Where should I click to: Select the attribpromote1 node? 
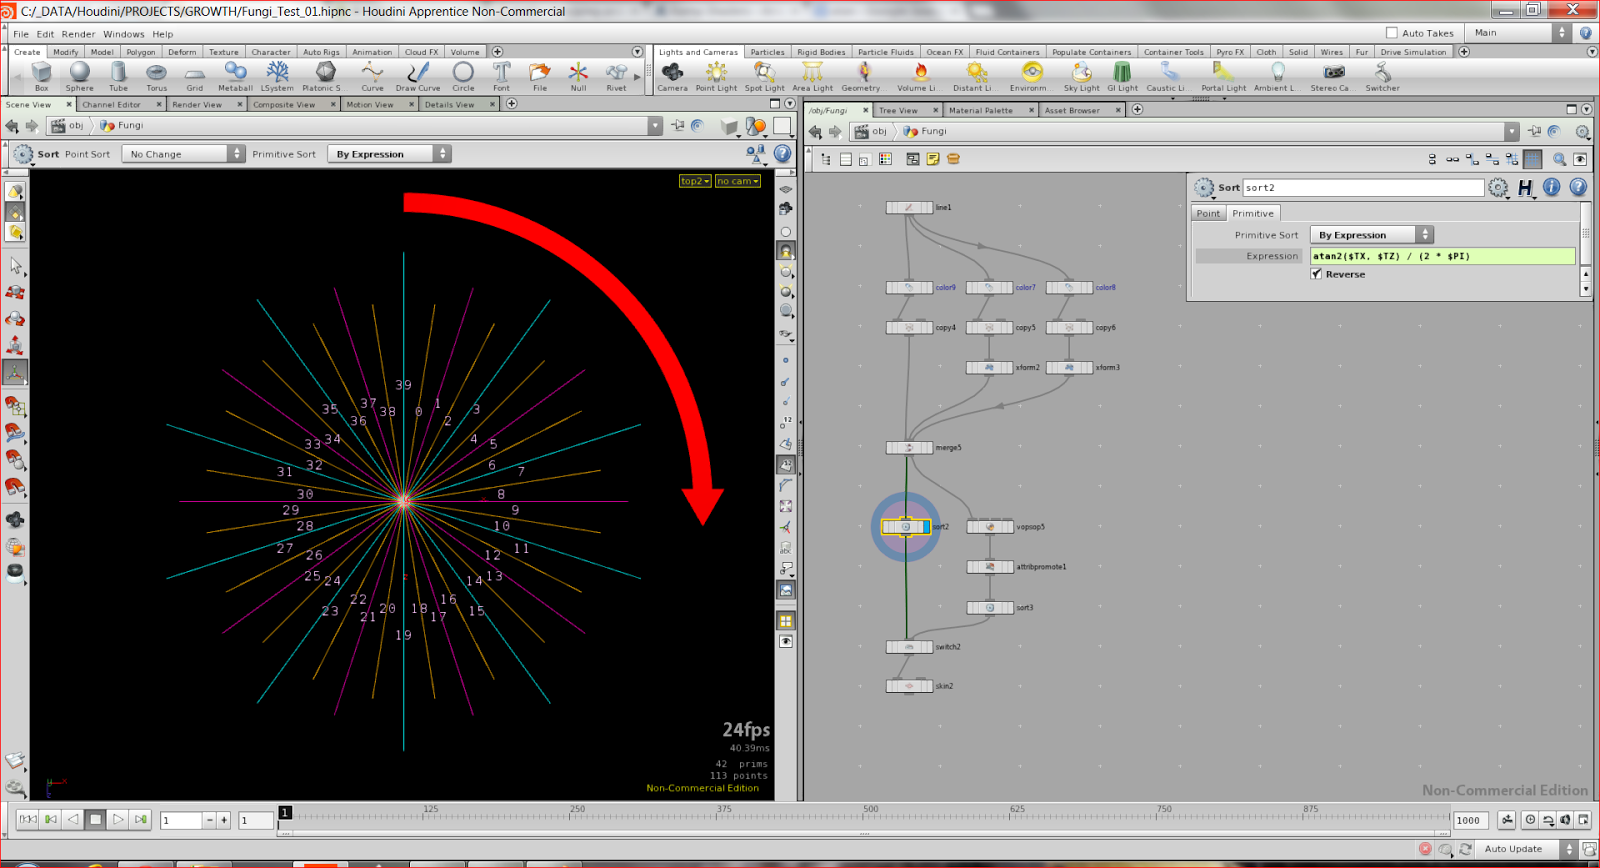[x=990, y=567]
